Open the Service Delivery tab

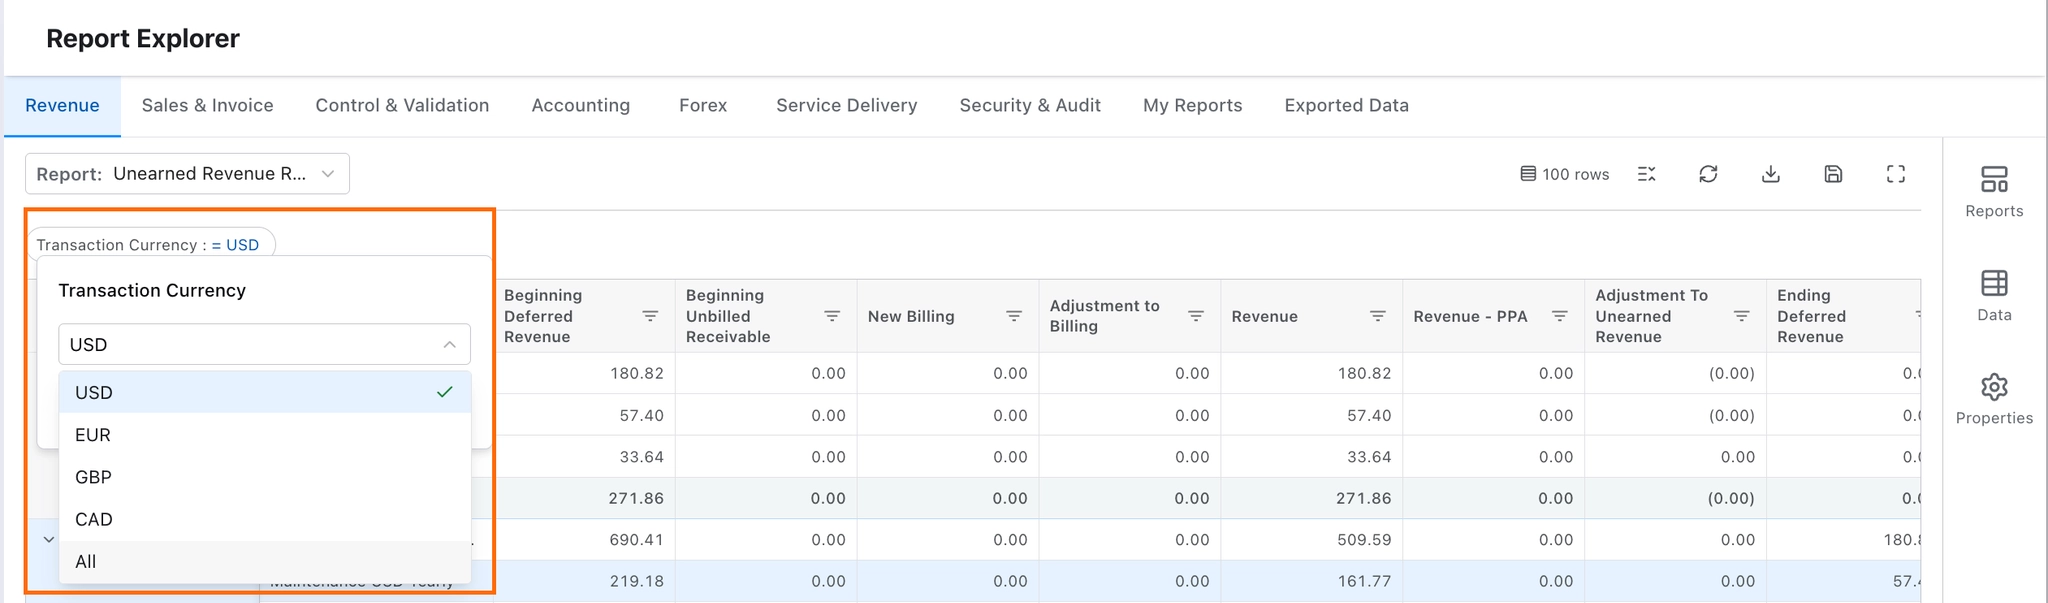point(846,106)
